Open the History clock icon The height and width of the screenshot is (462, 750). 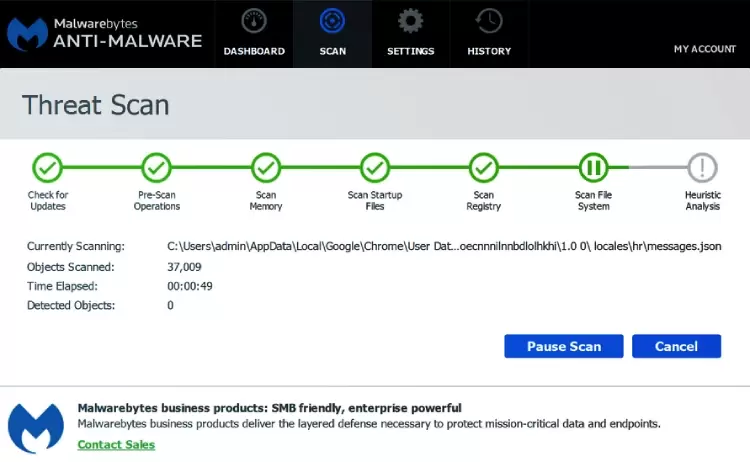click(489, 21)
